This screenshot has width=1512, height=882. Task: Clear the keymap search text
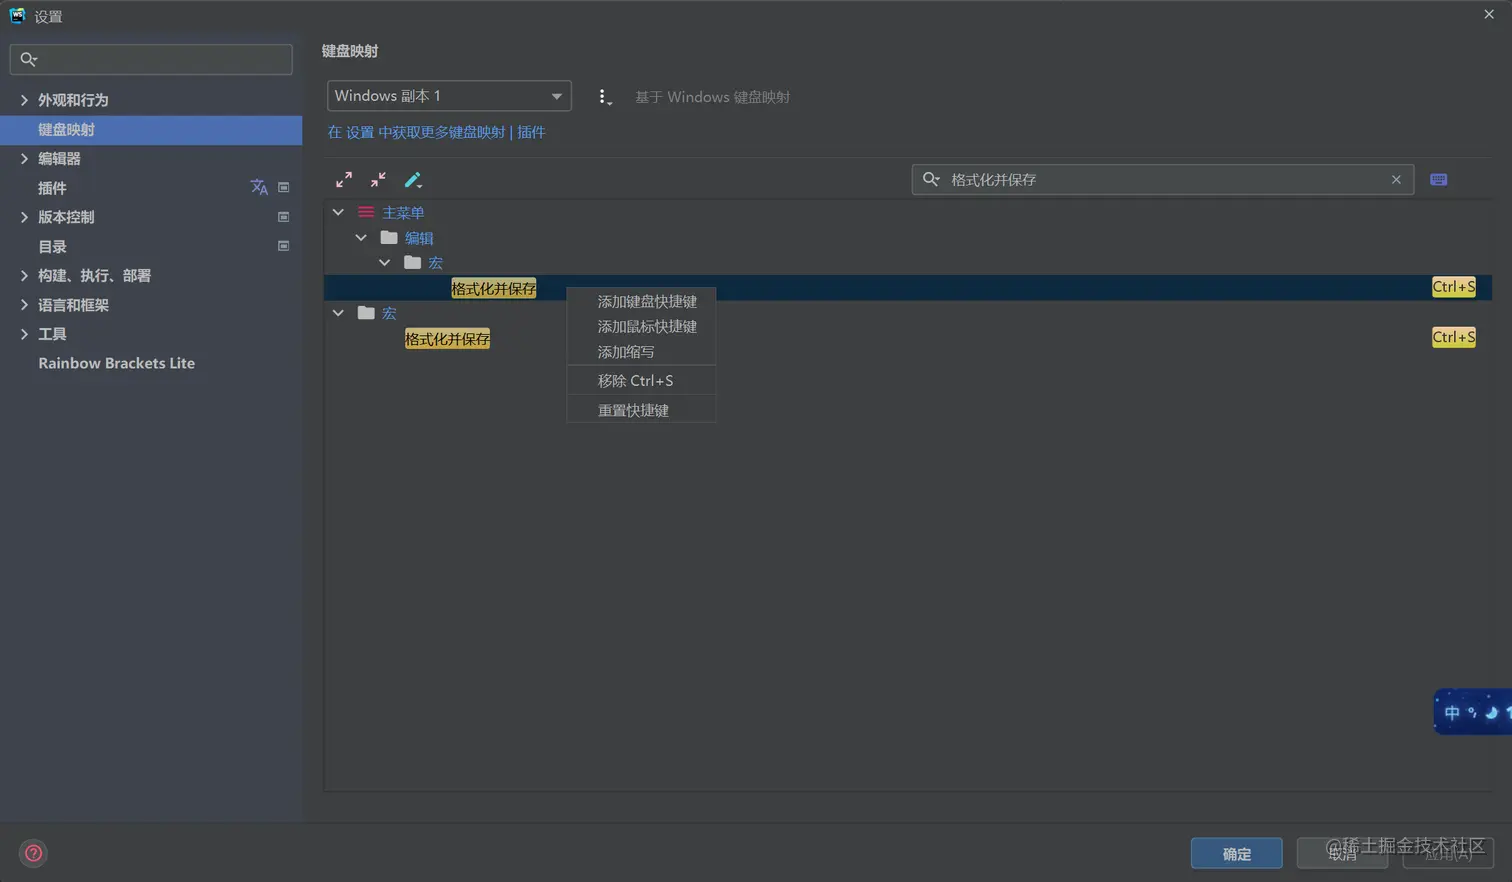coord(1396,180)
